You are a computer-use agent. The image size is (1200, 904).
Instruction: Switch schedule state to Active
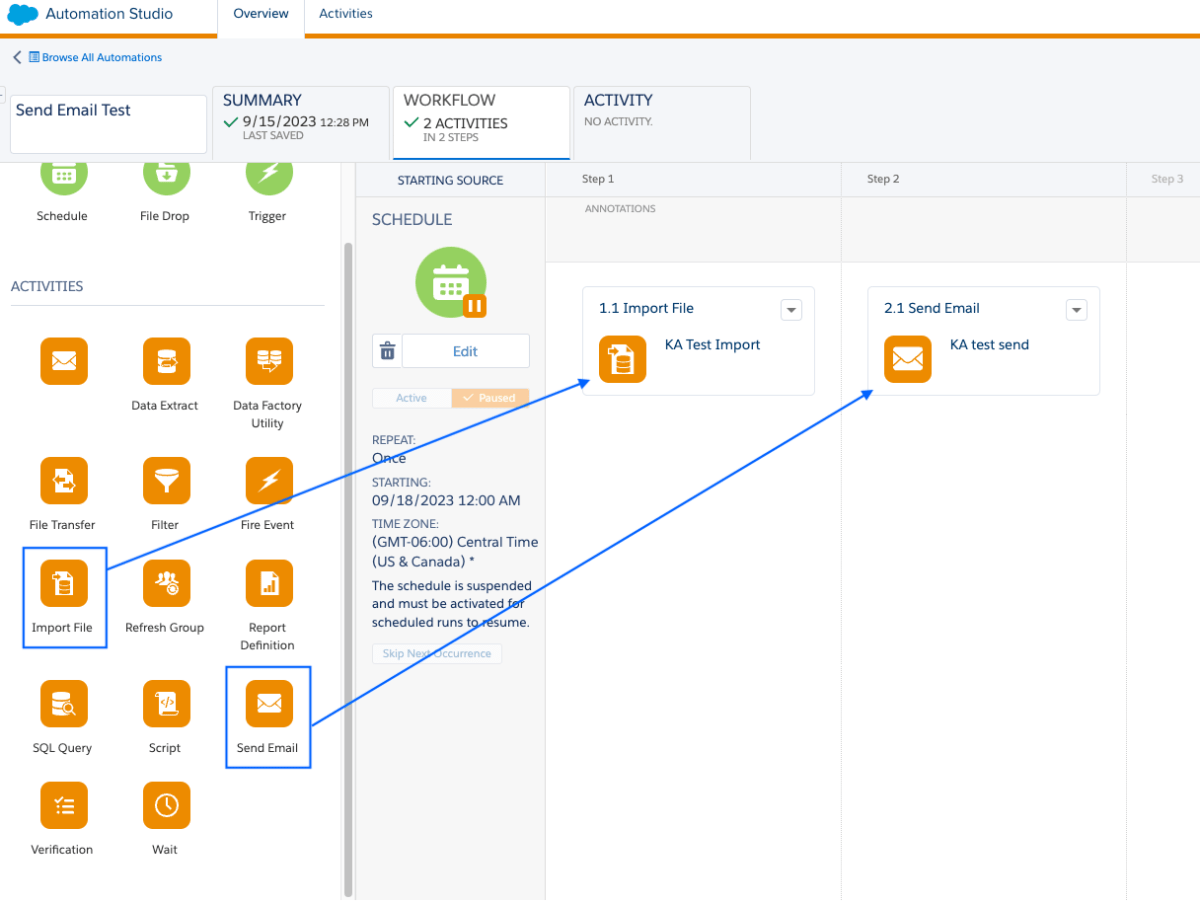pos(411,398)
